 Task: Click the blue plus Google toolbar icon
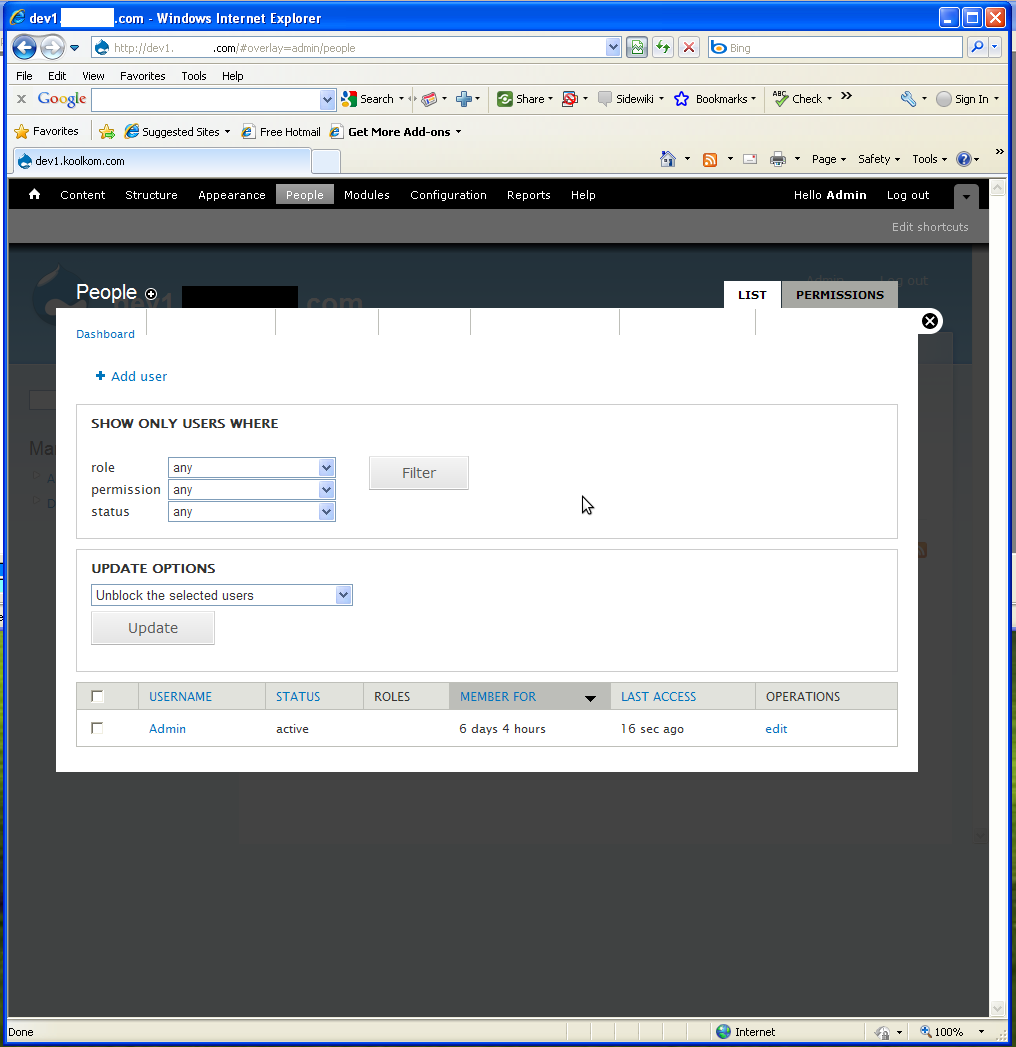coord(464,99)
